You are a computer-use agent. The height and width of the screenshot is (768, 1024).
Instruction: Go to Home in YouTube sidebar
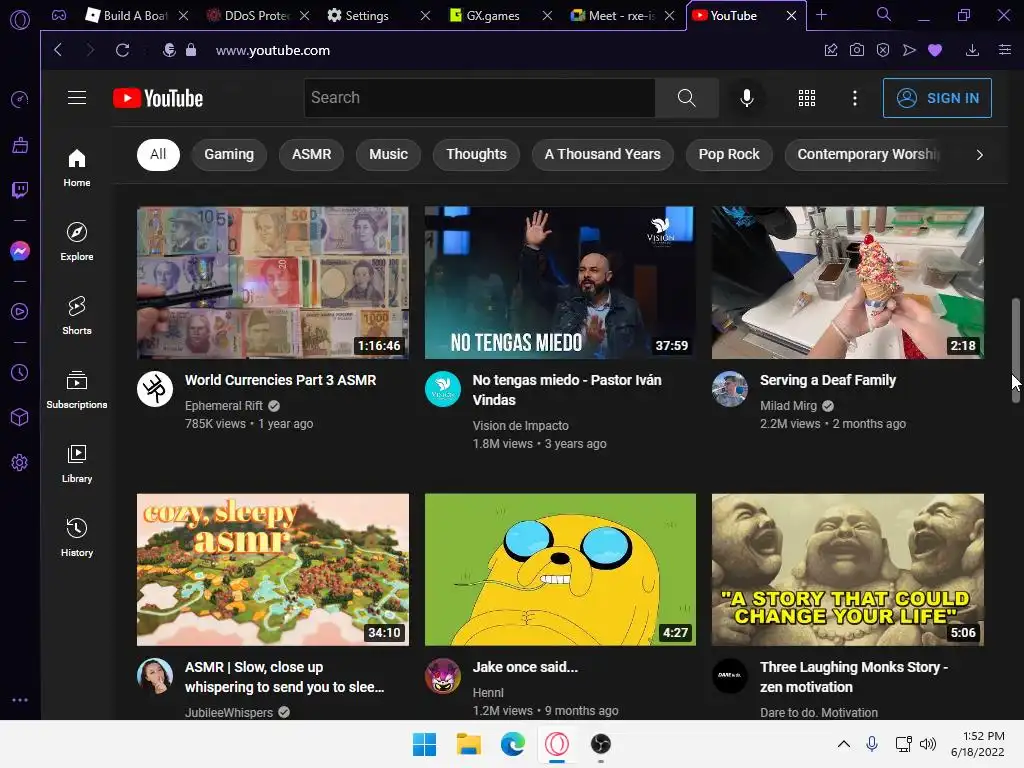coord(77,168)
